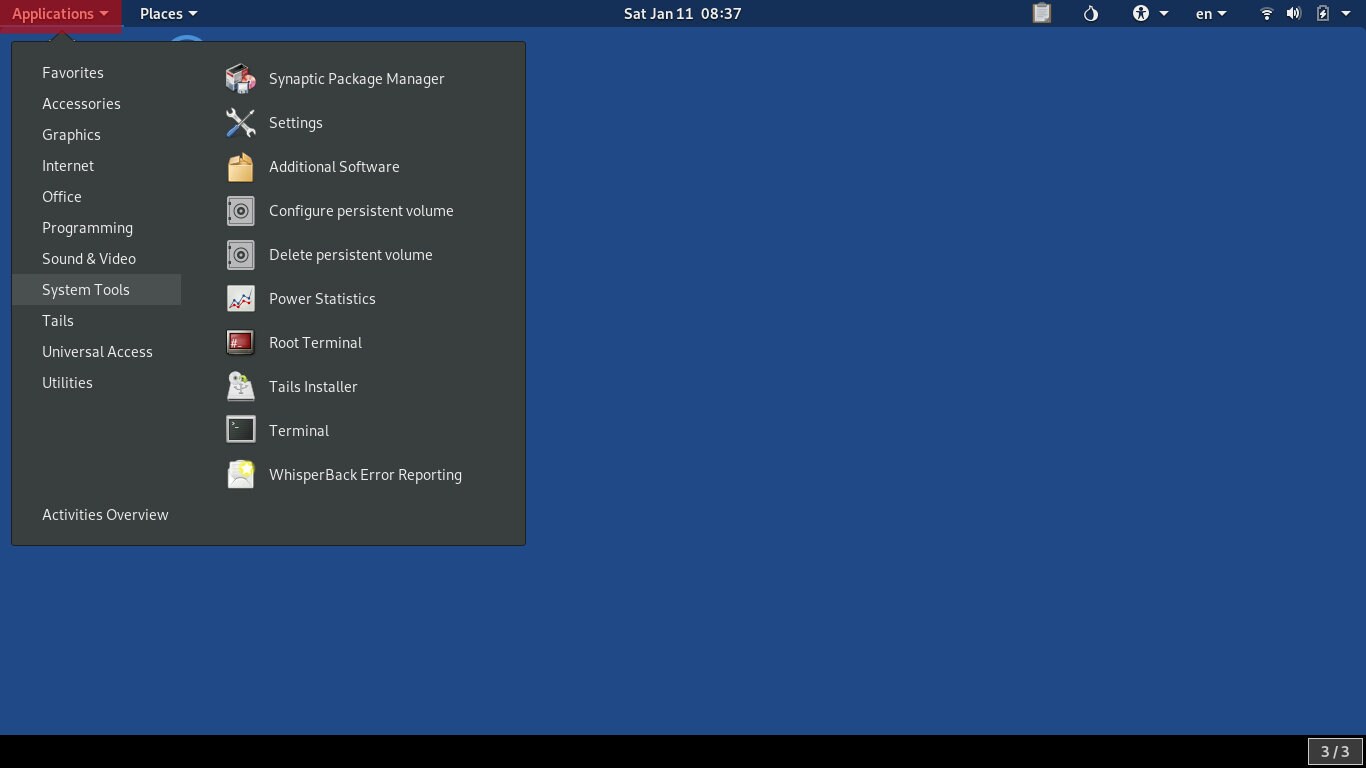Launch the Root Terminal
The width and height of the screenshot is (1366, 768).
click(315, 342)
